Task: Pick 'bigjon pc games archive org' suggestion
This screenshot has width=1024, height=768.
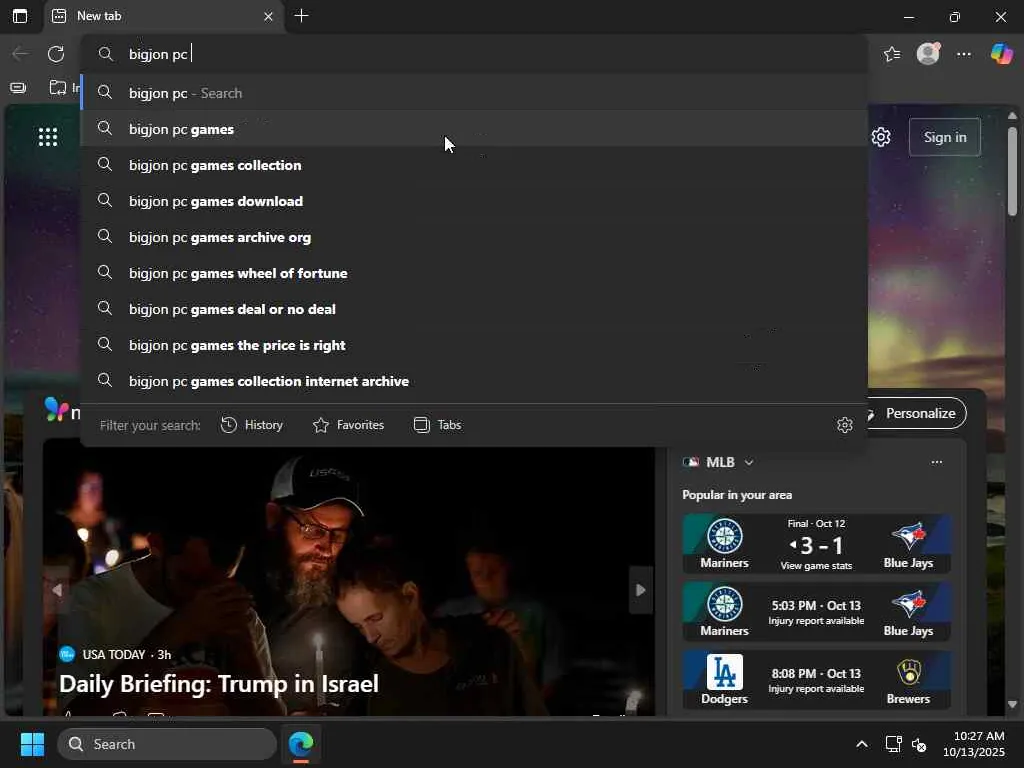Action: coord(474,236)
